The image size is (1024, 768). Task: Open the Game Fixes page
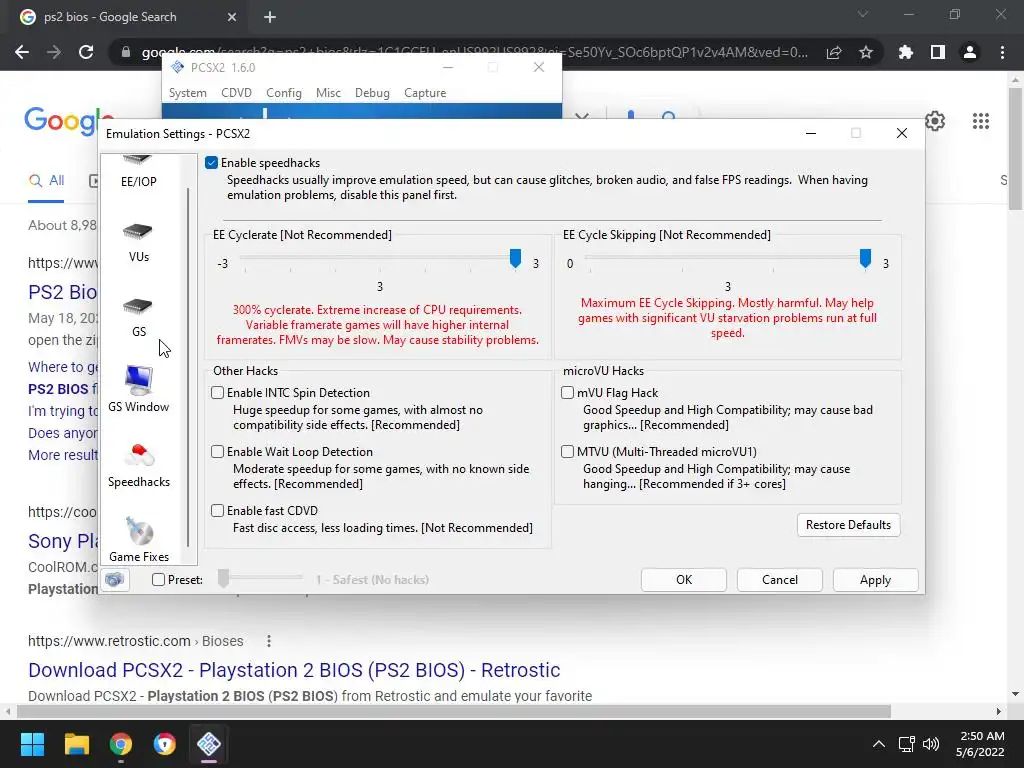click(x=138, y=541)
